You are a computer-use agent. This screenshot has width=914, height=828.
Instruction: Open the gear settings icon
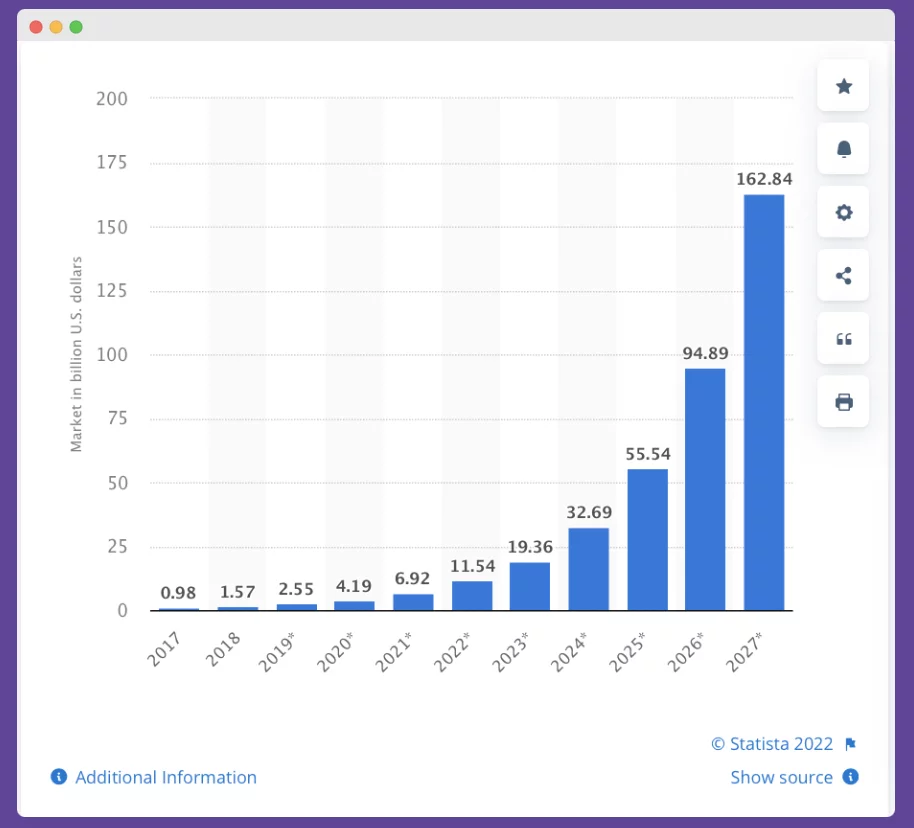tap(843, 212)
